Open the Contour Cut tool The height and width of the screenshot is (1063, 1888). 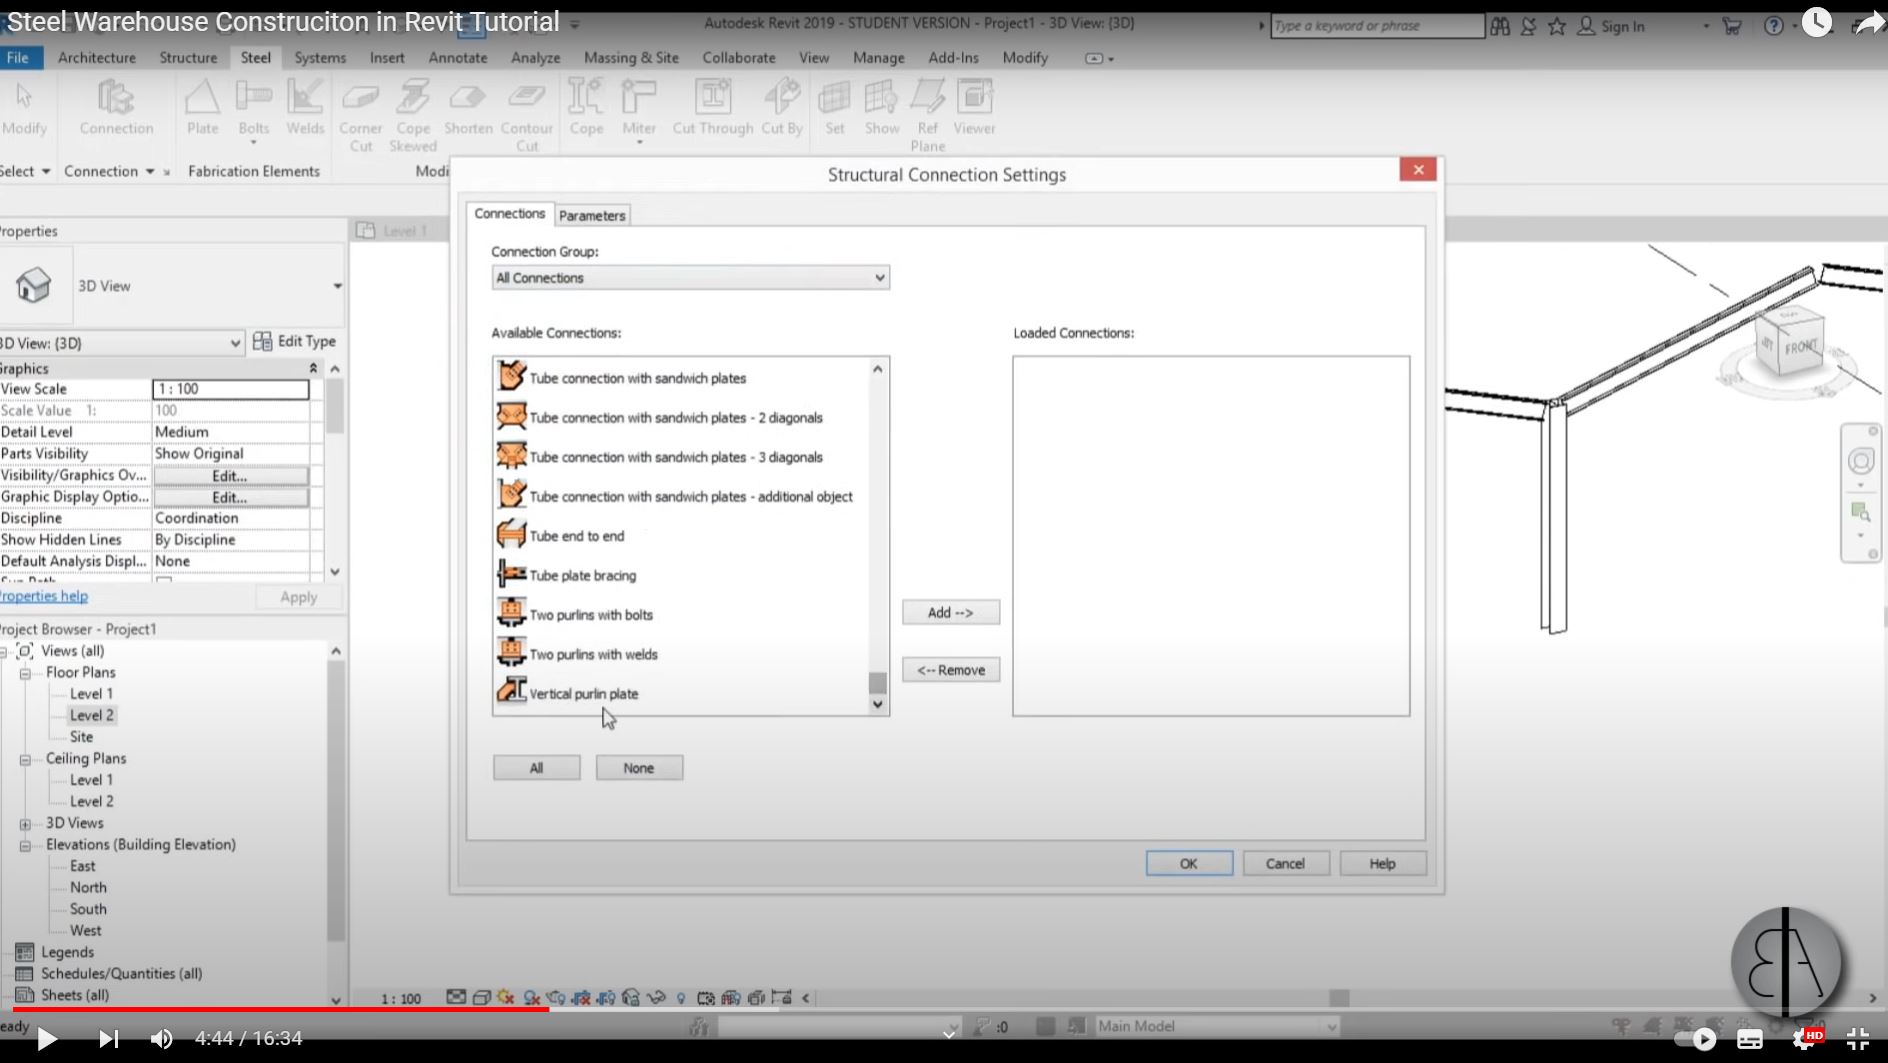526,110
